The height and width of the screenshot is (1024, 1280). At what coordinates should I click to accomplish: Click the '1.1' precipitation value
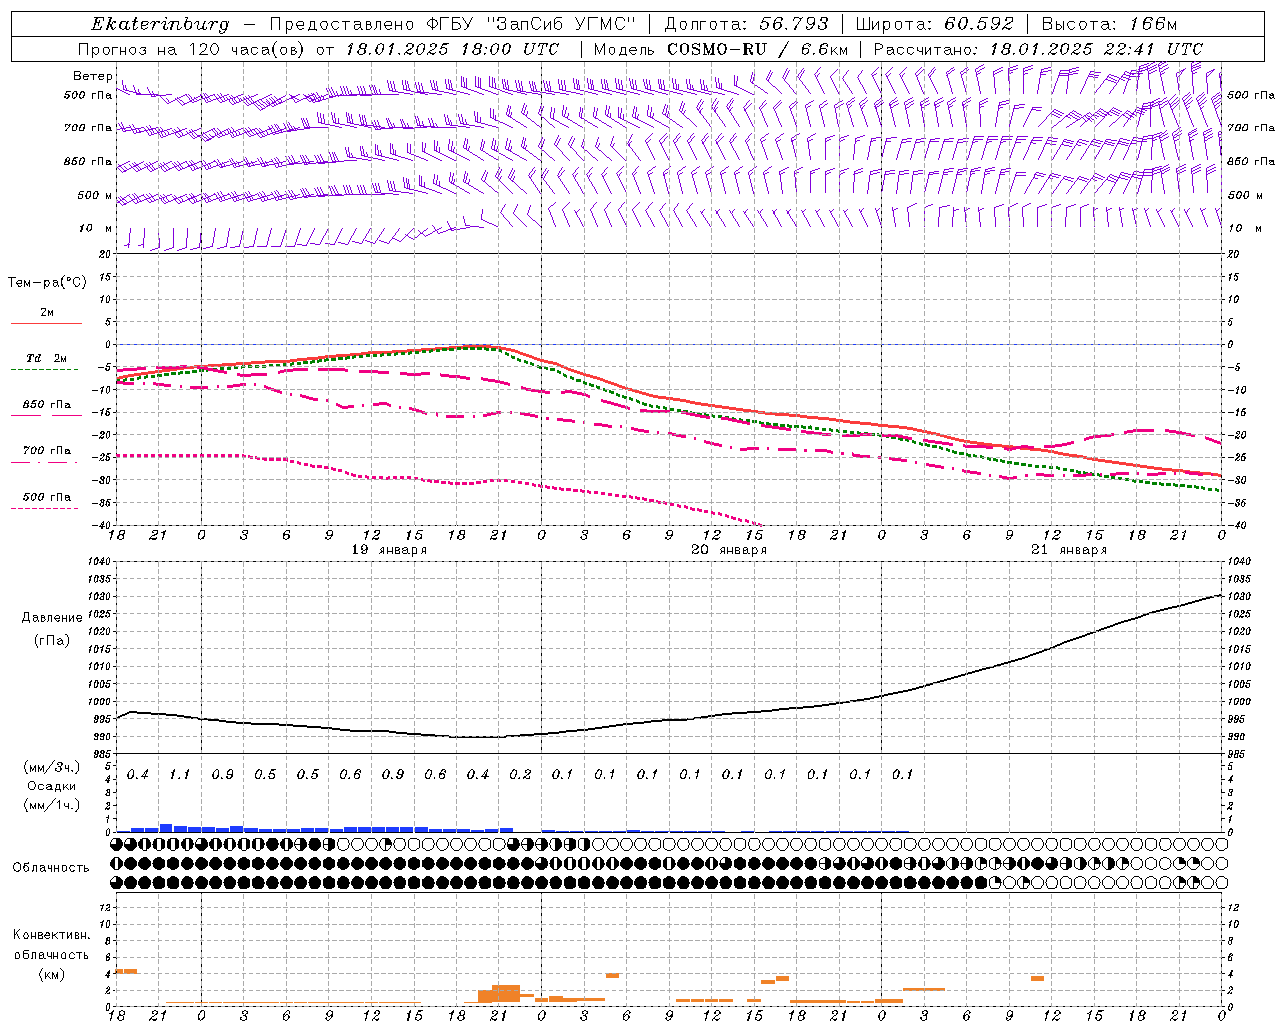pos(180,775)
